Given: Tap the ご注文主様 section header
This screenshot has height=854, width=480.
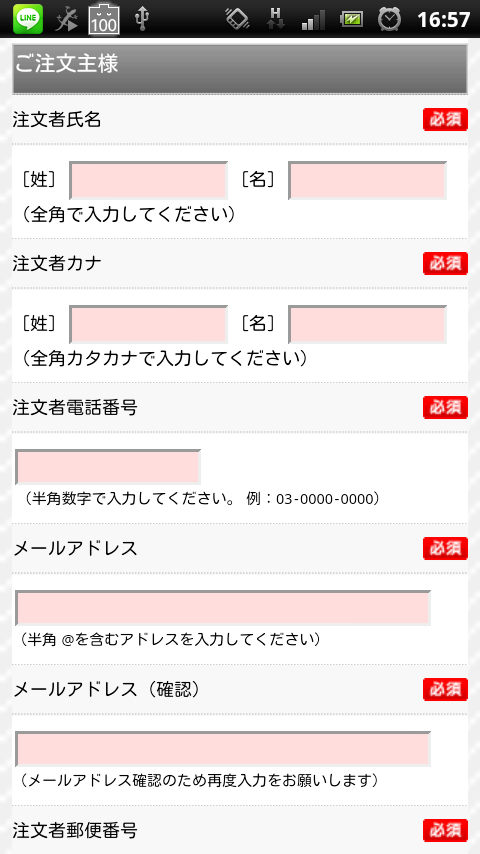Looking at the screenshot, I should tap(240, 69).
